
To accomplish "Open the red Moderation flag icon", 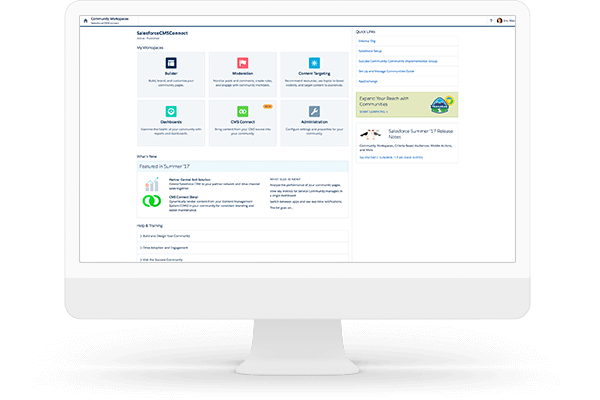I will (243, 63).
